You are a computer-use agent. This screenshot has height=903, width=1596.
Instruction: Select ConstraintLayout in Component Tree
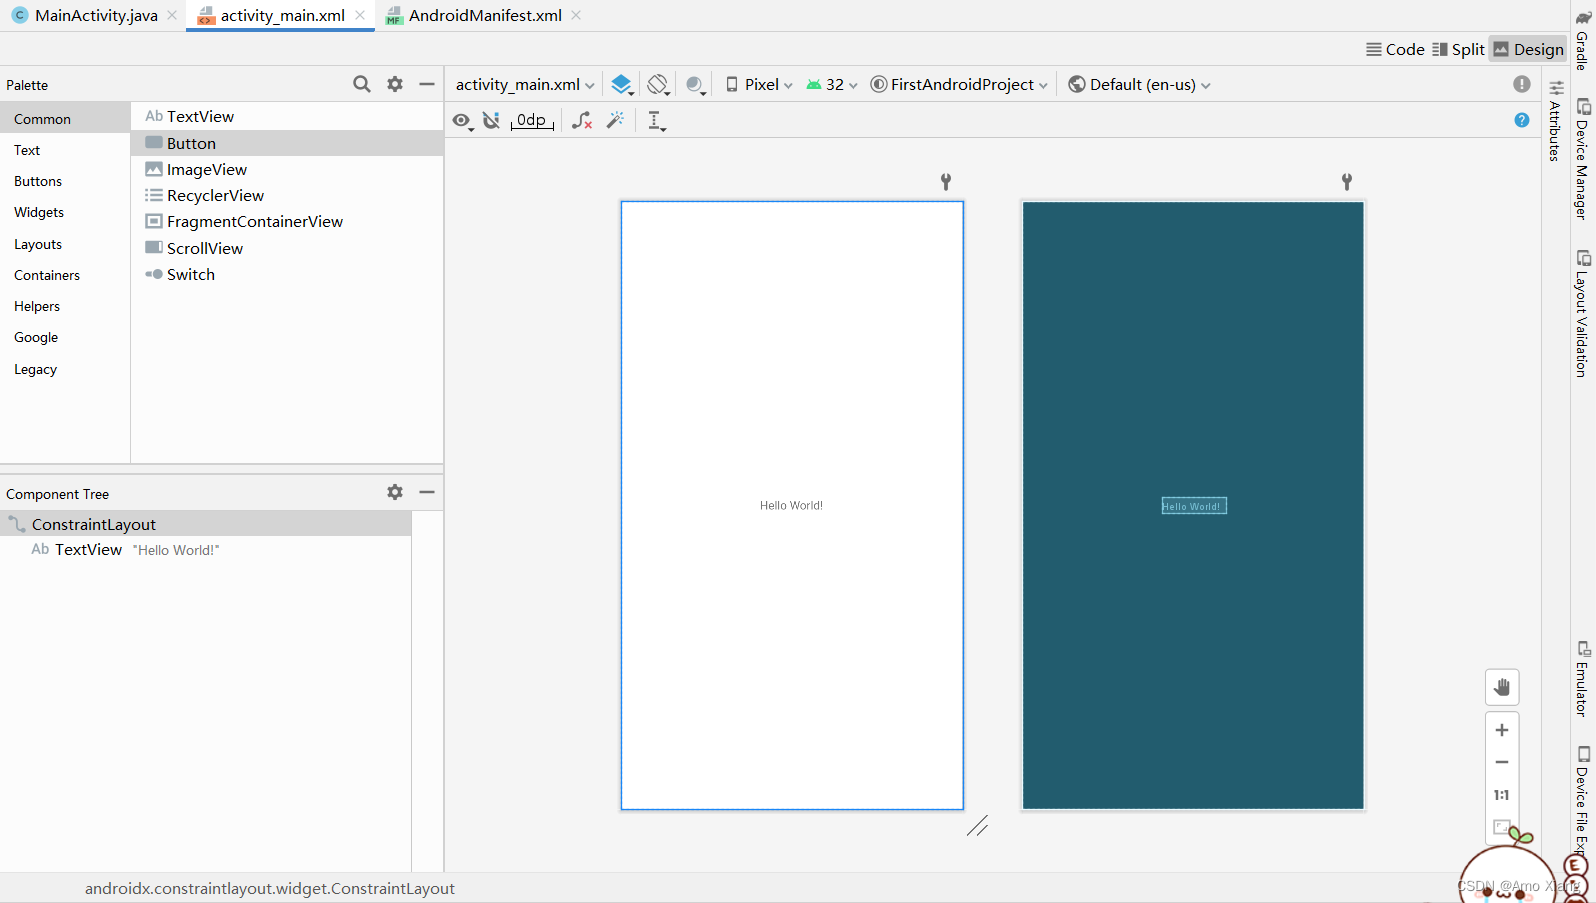click(205, 524)
